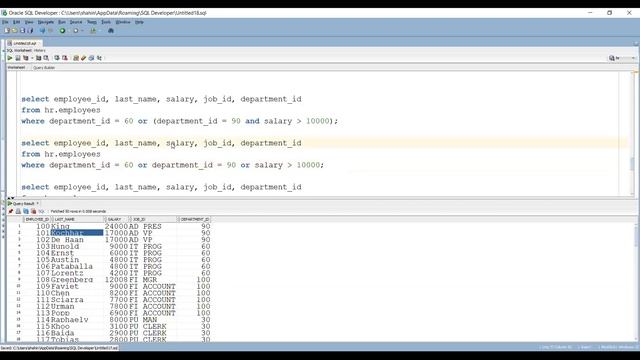Open the Back button dropdown arrow
This screenshot has height=360, width=640.
click(x=69, y=31)
